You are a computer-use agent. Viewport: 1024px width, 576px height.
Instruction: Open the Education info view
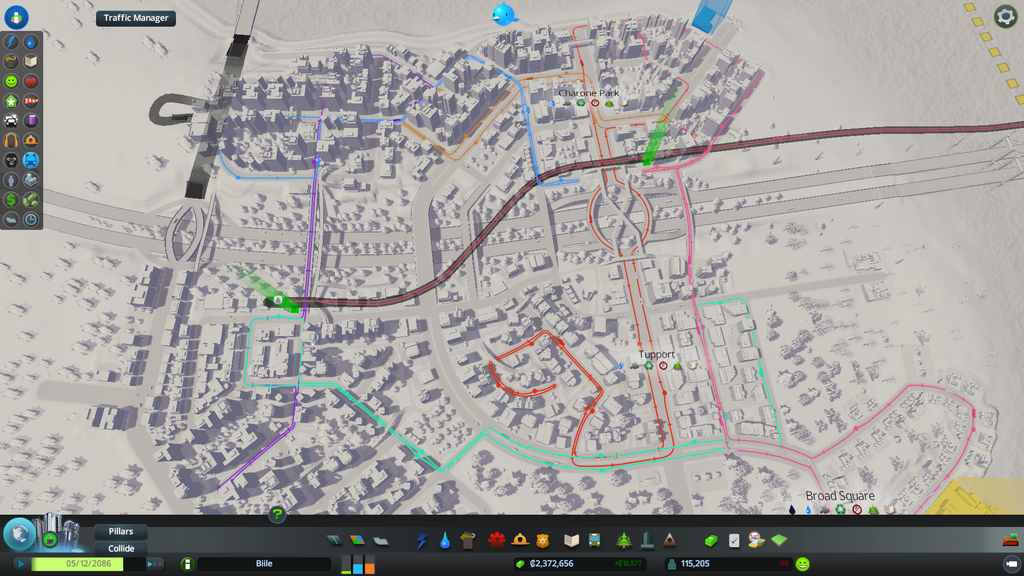[31, 61]
